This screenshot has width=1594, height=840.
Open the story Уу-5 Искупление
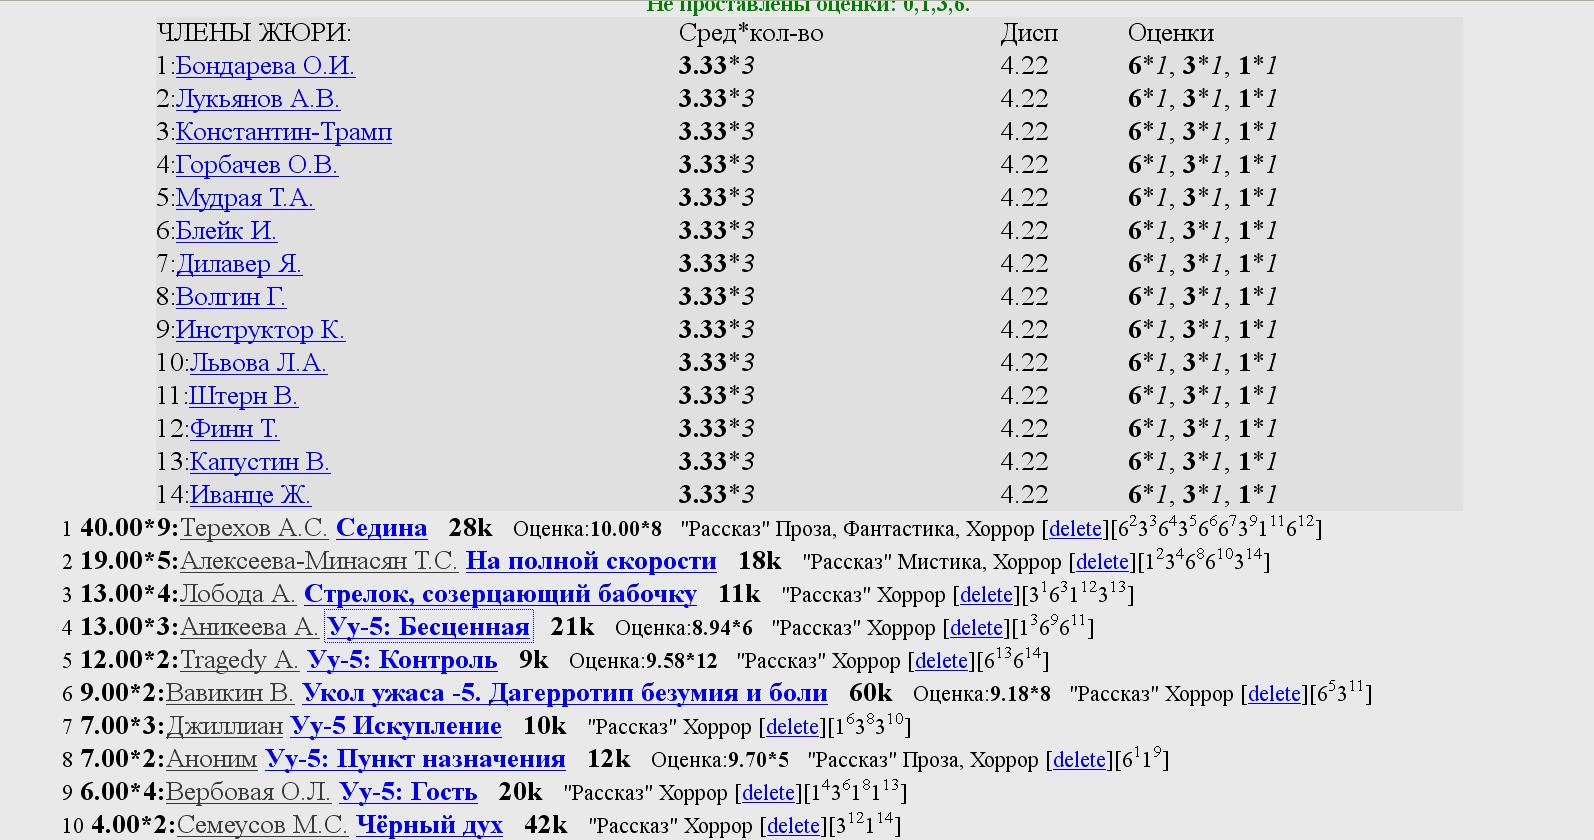pos(396,726)
